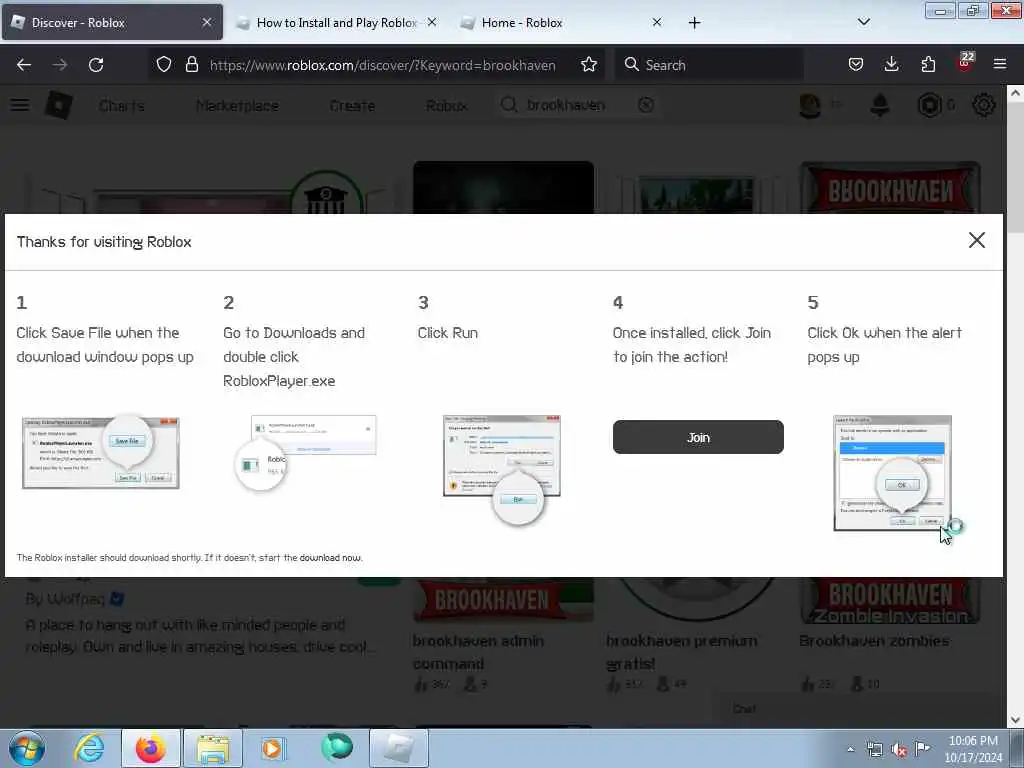This screenshot has width=1024, height=768.
Task: Click the Roblox logo icon
Action: point(58,105)
